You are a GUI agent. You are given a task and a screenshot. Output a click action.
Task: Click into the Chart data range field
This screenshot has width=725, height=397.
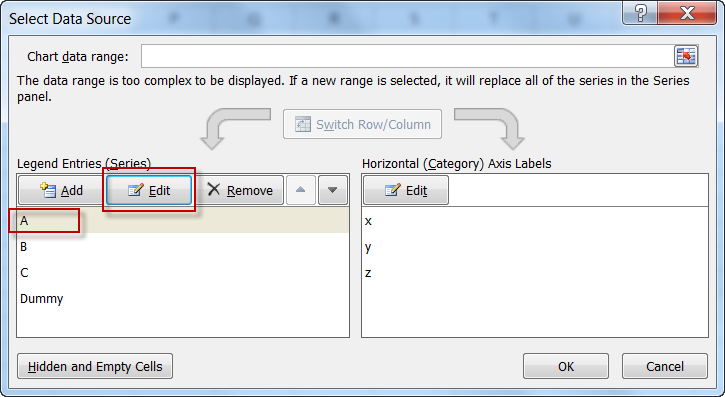point(407,56)
